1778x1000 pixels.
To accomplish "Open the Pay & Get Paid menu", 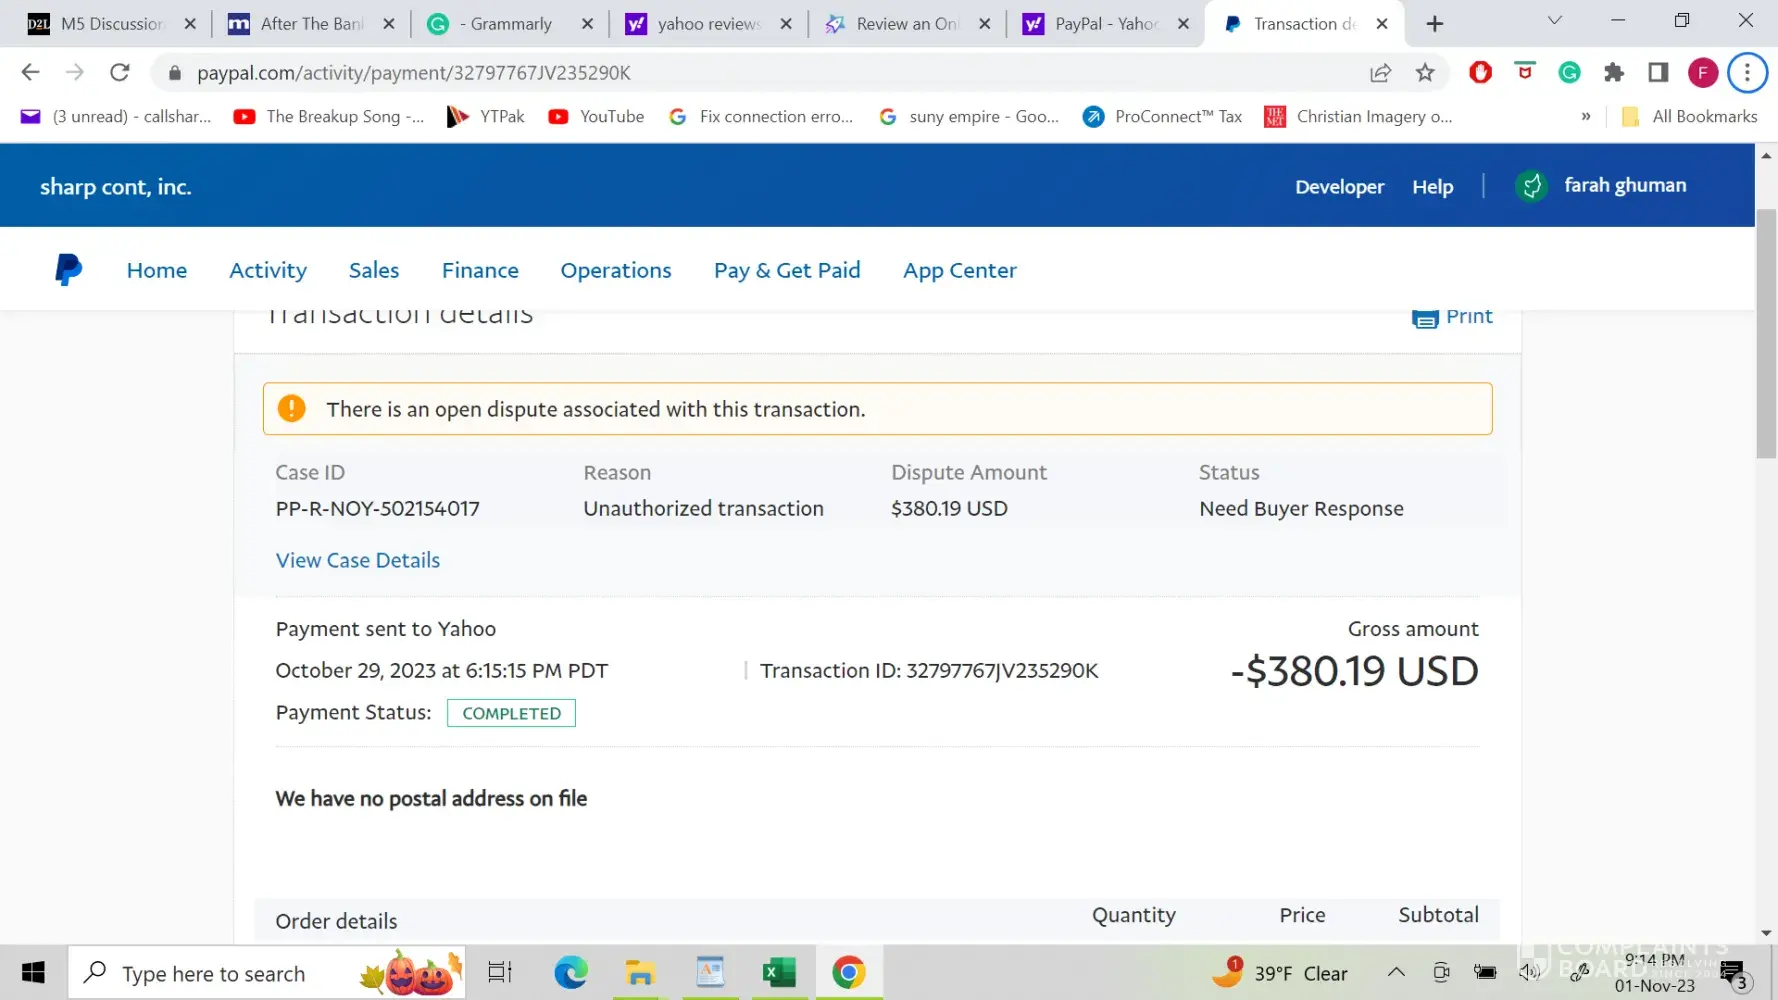I will point(787,270).
